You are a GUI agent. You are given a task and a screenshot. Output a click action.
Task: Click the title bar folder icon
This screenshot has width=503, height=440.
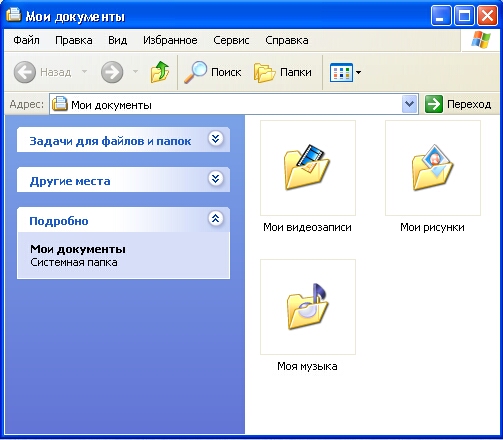coord(14,15)
